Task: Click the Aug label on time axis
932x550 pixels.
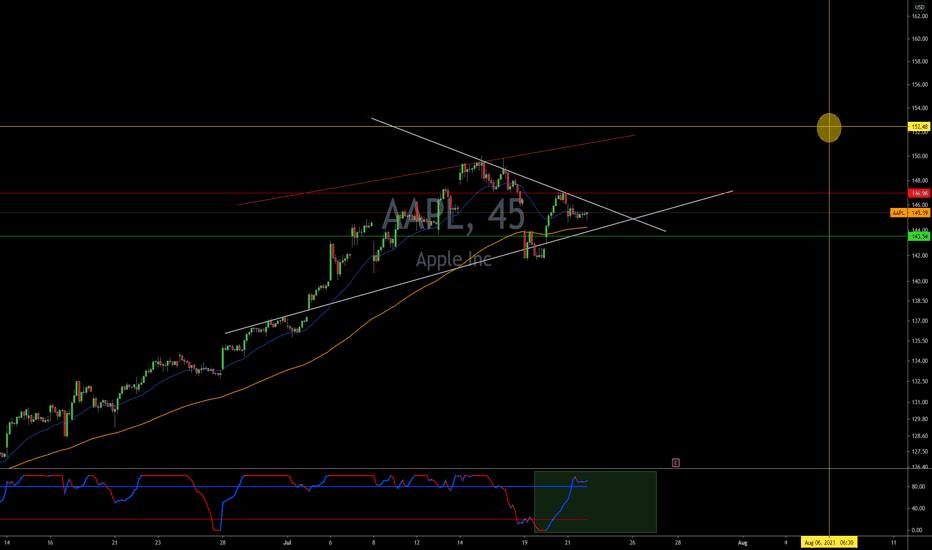Action: tap(742, 542)
